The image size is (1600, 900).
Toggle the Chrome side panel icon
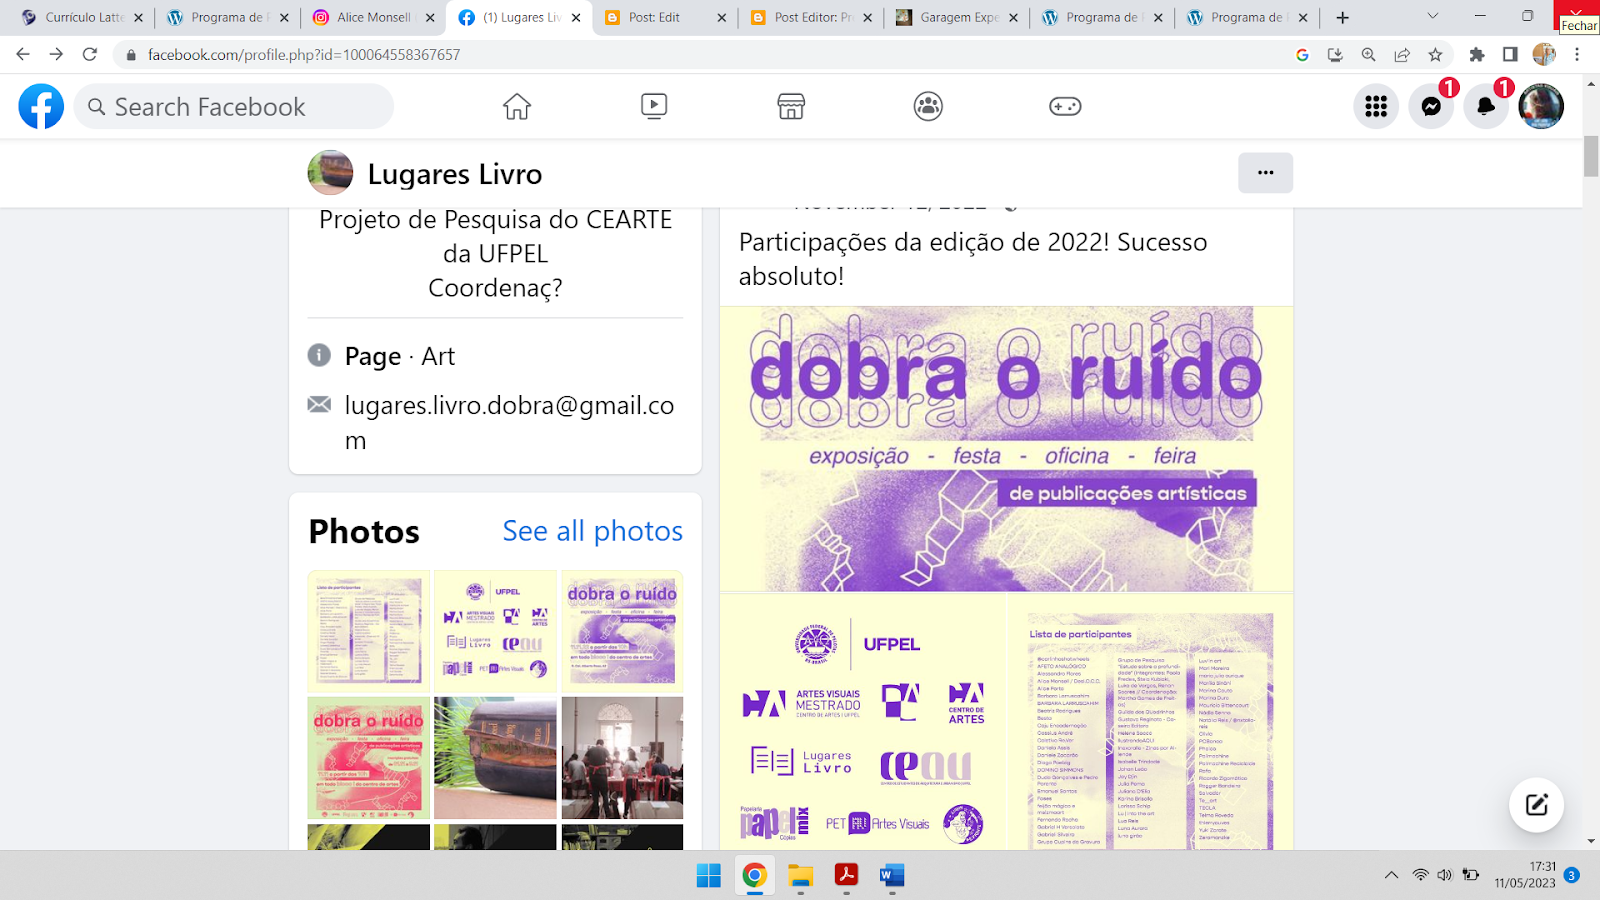coord(1510,55)
